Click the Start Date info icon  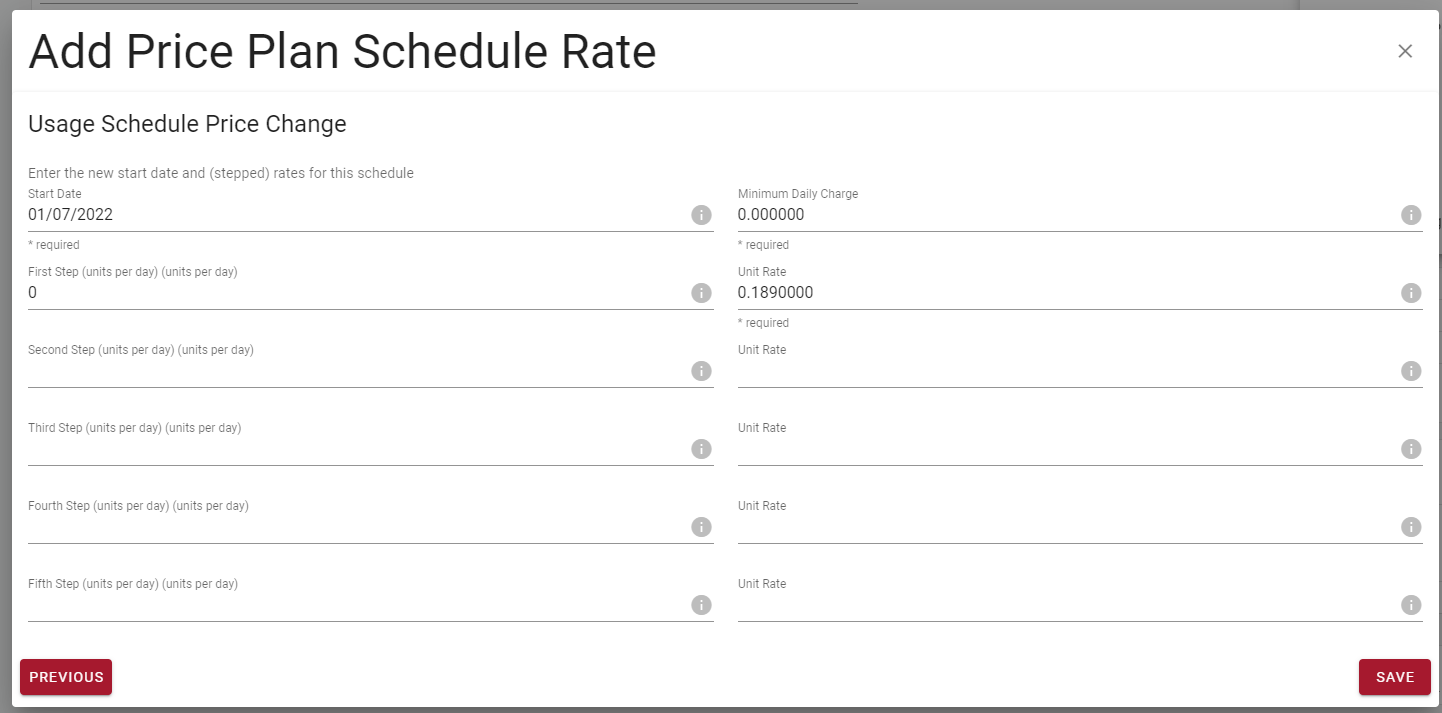(x=701, y=215)
